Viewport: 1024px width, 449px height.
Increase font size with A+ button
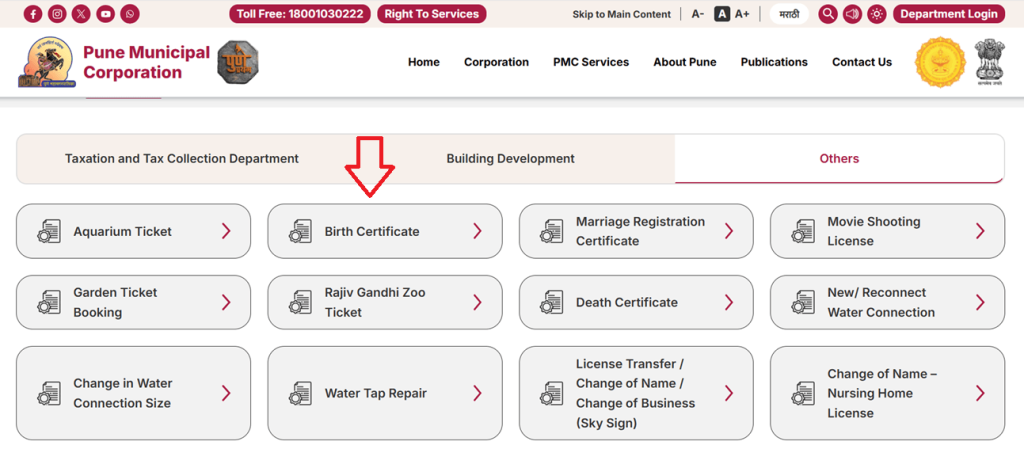pos(743,14)
